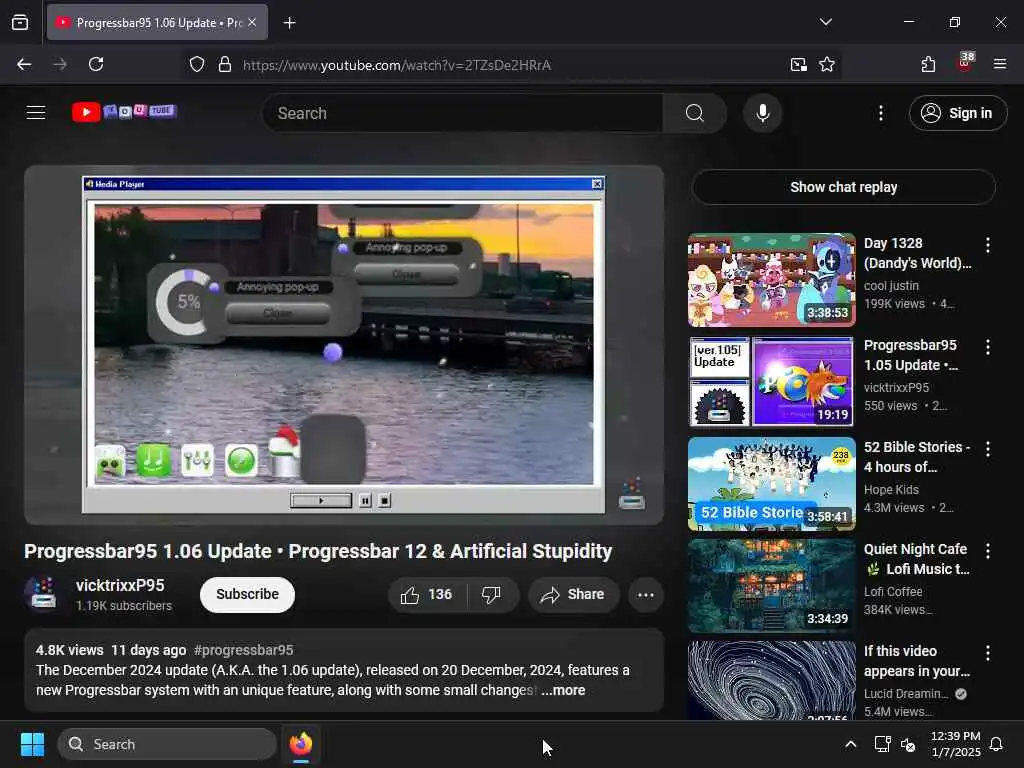
Task: Open options for Progressbar95 1.05 Update video
Action: click(987, 347)
